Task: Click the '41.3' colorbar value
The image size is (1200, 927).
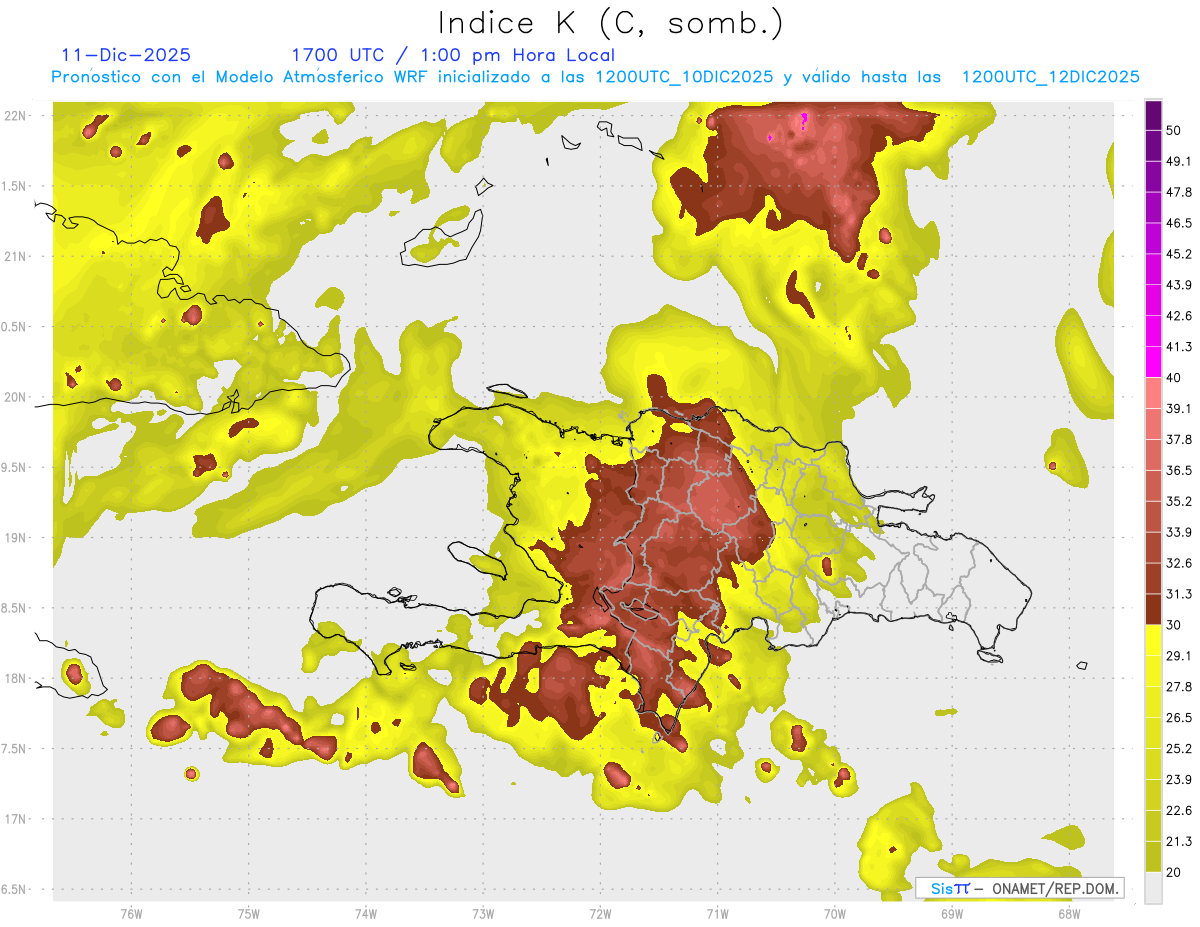Action: 1179,347
